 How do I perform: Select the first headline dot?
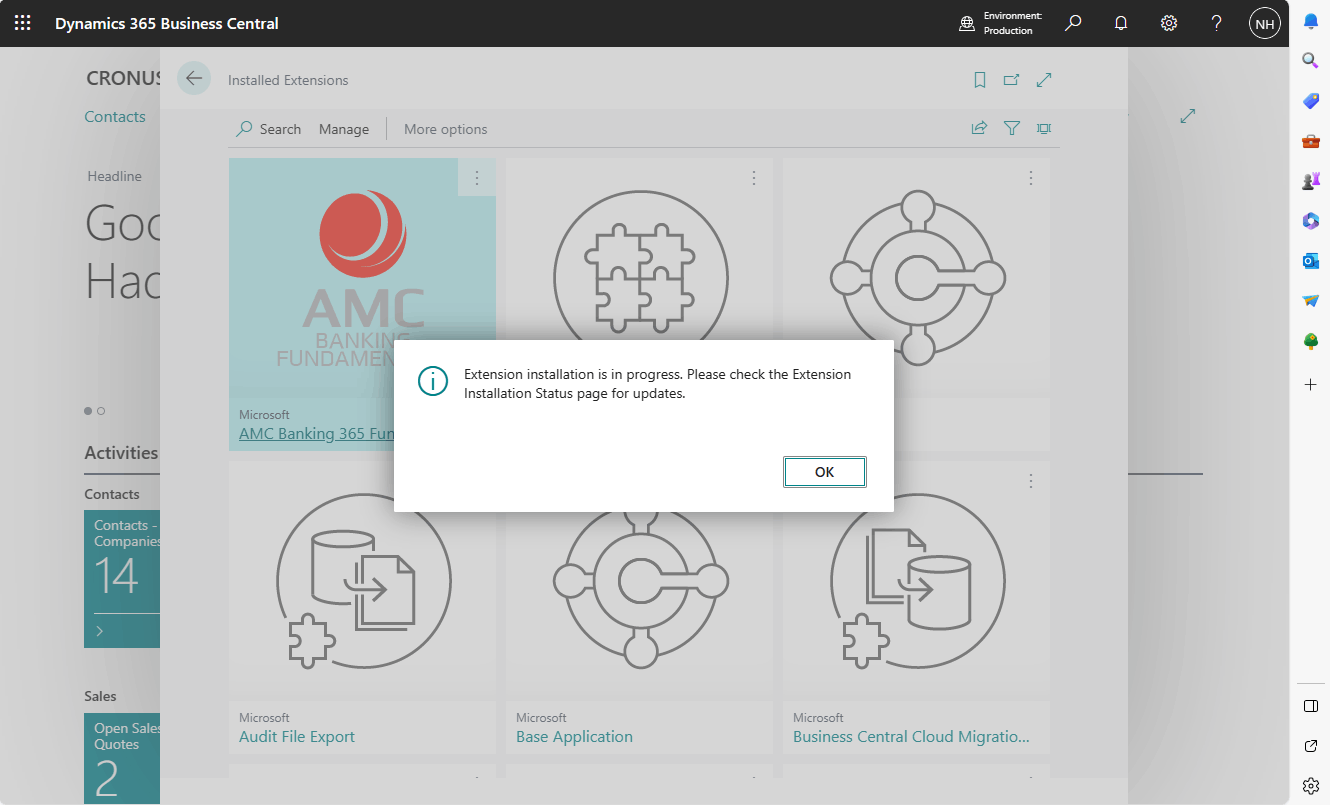pyautogui.click(x=88, y=411)
